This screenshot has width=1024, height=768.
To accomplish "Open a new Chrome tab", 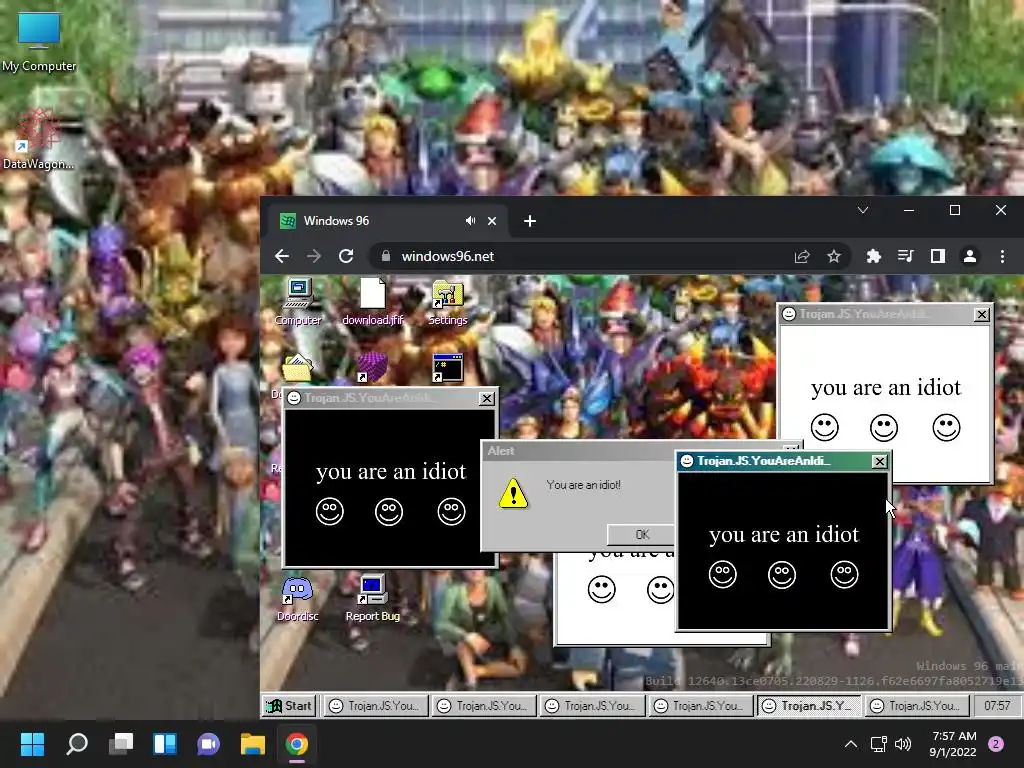I will click(530, 221).
